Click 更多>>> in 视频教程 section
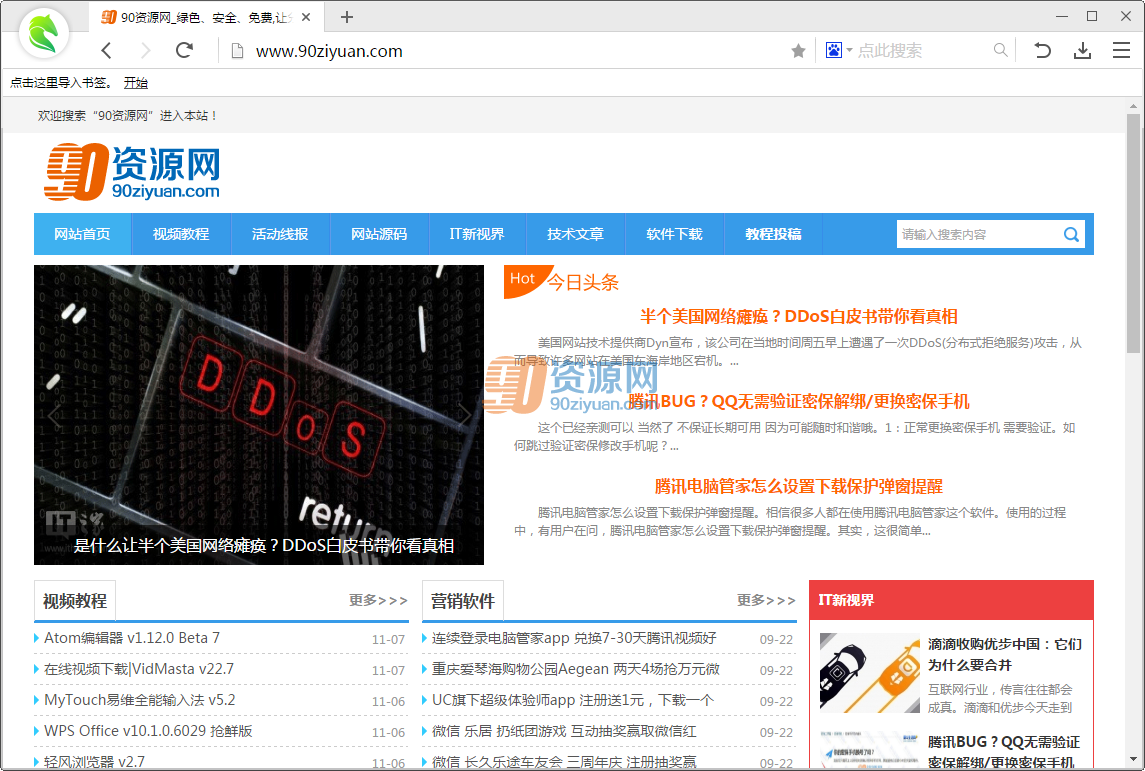Viewport: 1145px width, 771px height. [378, 600]
